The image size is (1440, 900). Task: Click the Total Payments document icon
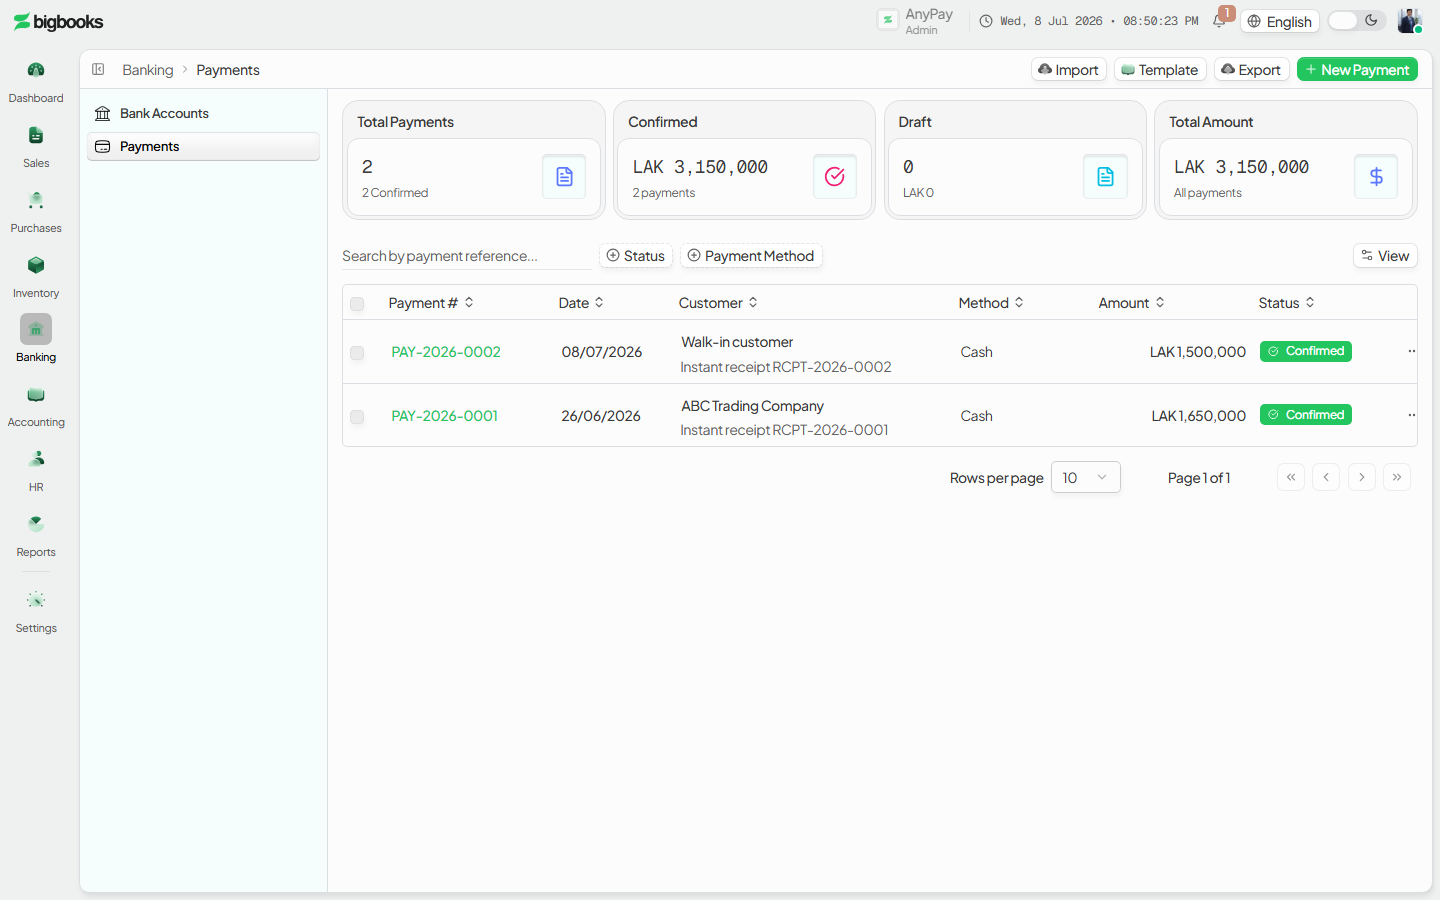click(564, 177)
